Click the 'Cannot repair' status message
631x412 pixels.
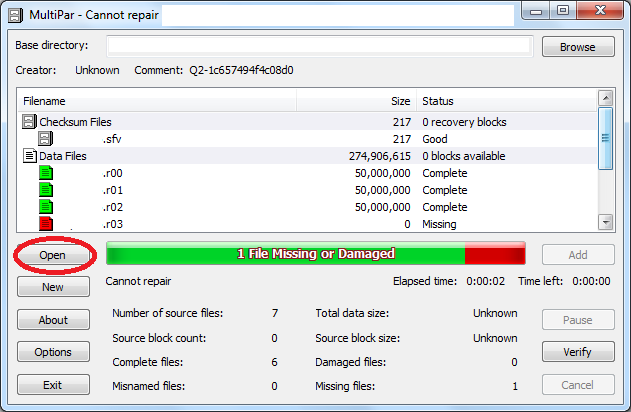click(x=138, y=281)
